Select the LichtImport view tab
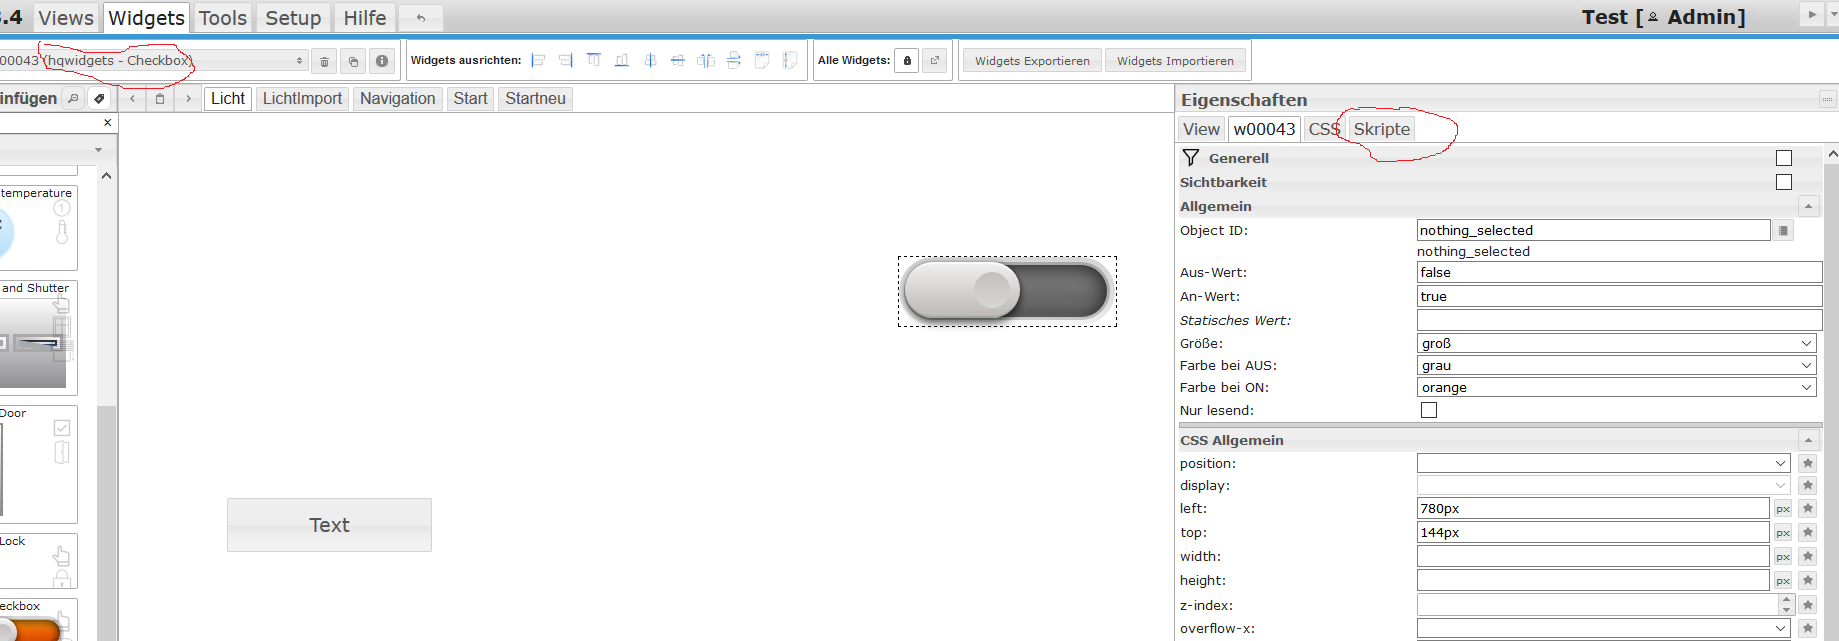This screenshot has height=641, width=1839. pyautogui.click(x=302, y=98)
